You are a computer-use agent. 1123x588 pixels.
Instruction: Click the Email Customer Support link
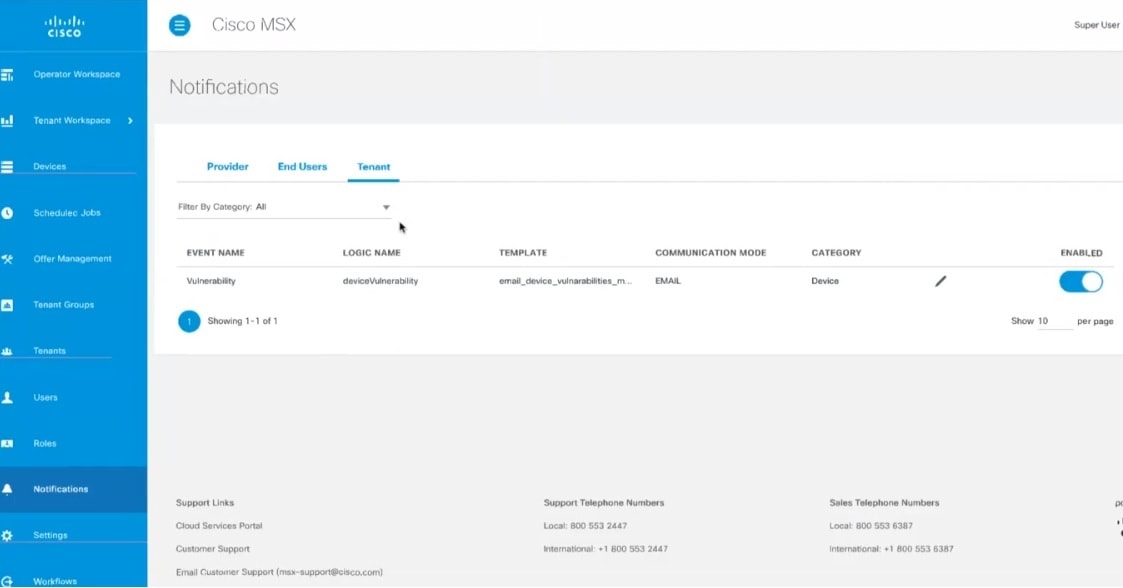pos(279,572)
